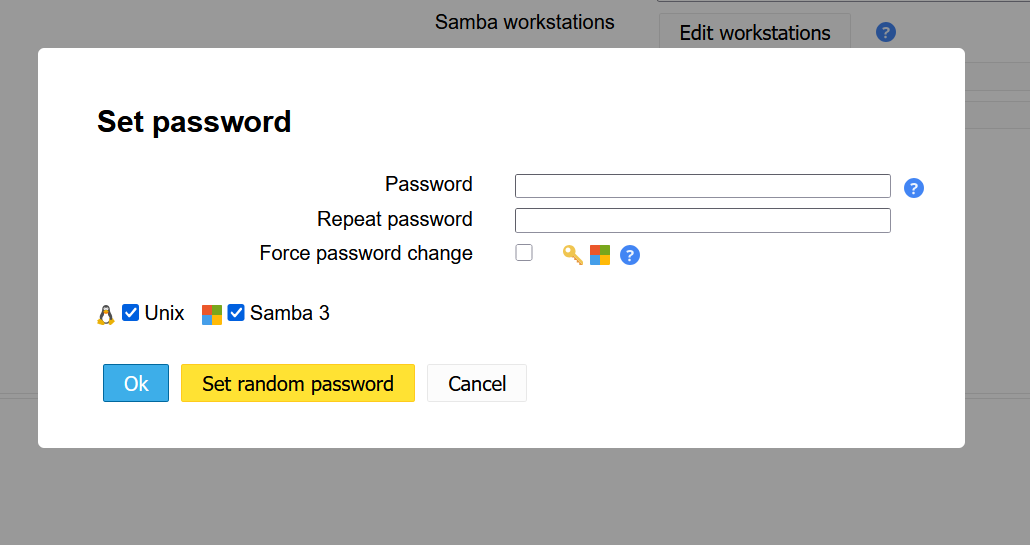Click the help icon next to Force password change
Image resolution: width=1030 pixels, height=545 pixels.
(x=629, y=255)
